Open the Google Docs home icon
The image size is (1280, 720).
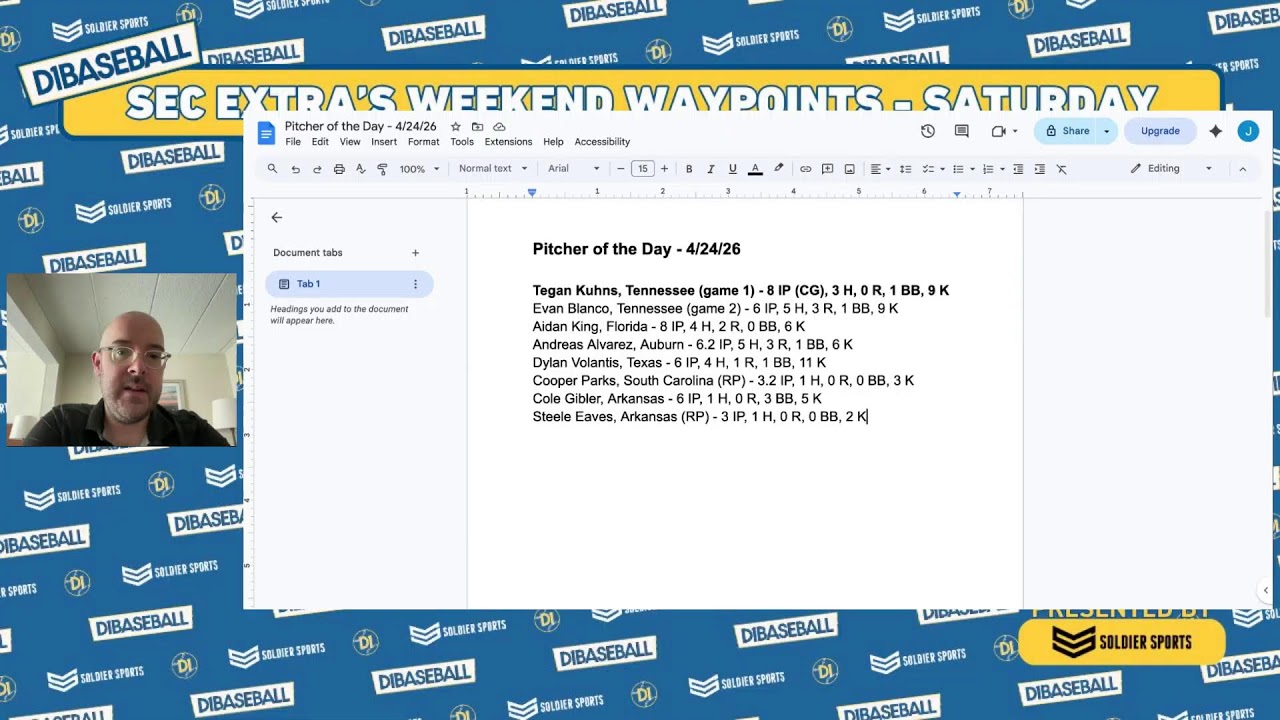(266, 132)
